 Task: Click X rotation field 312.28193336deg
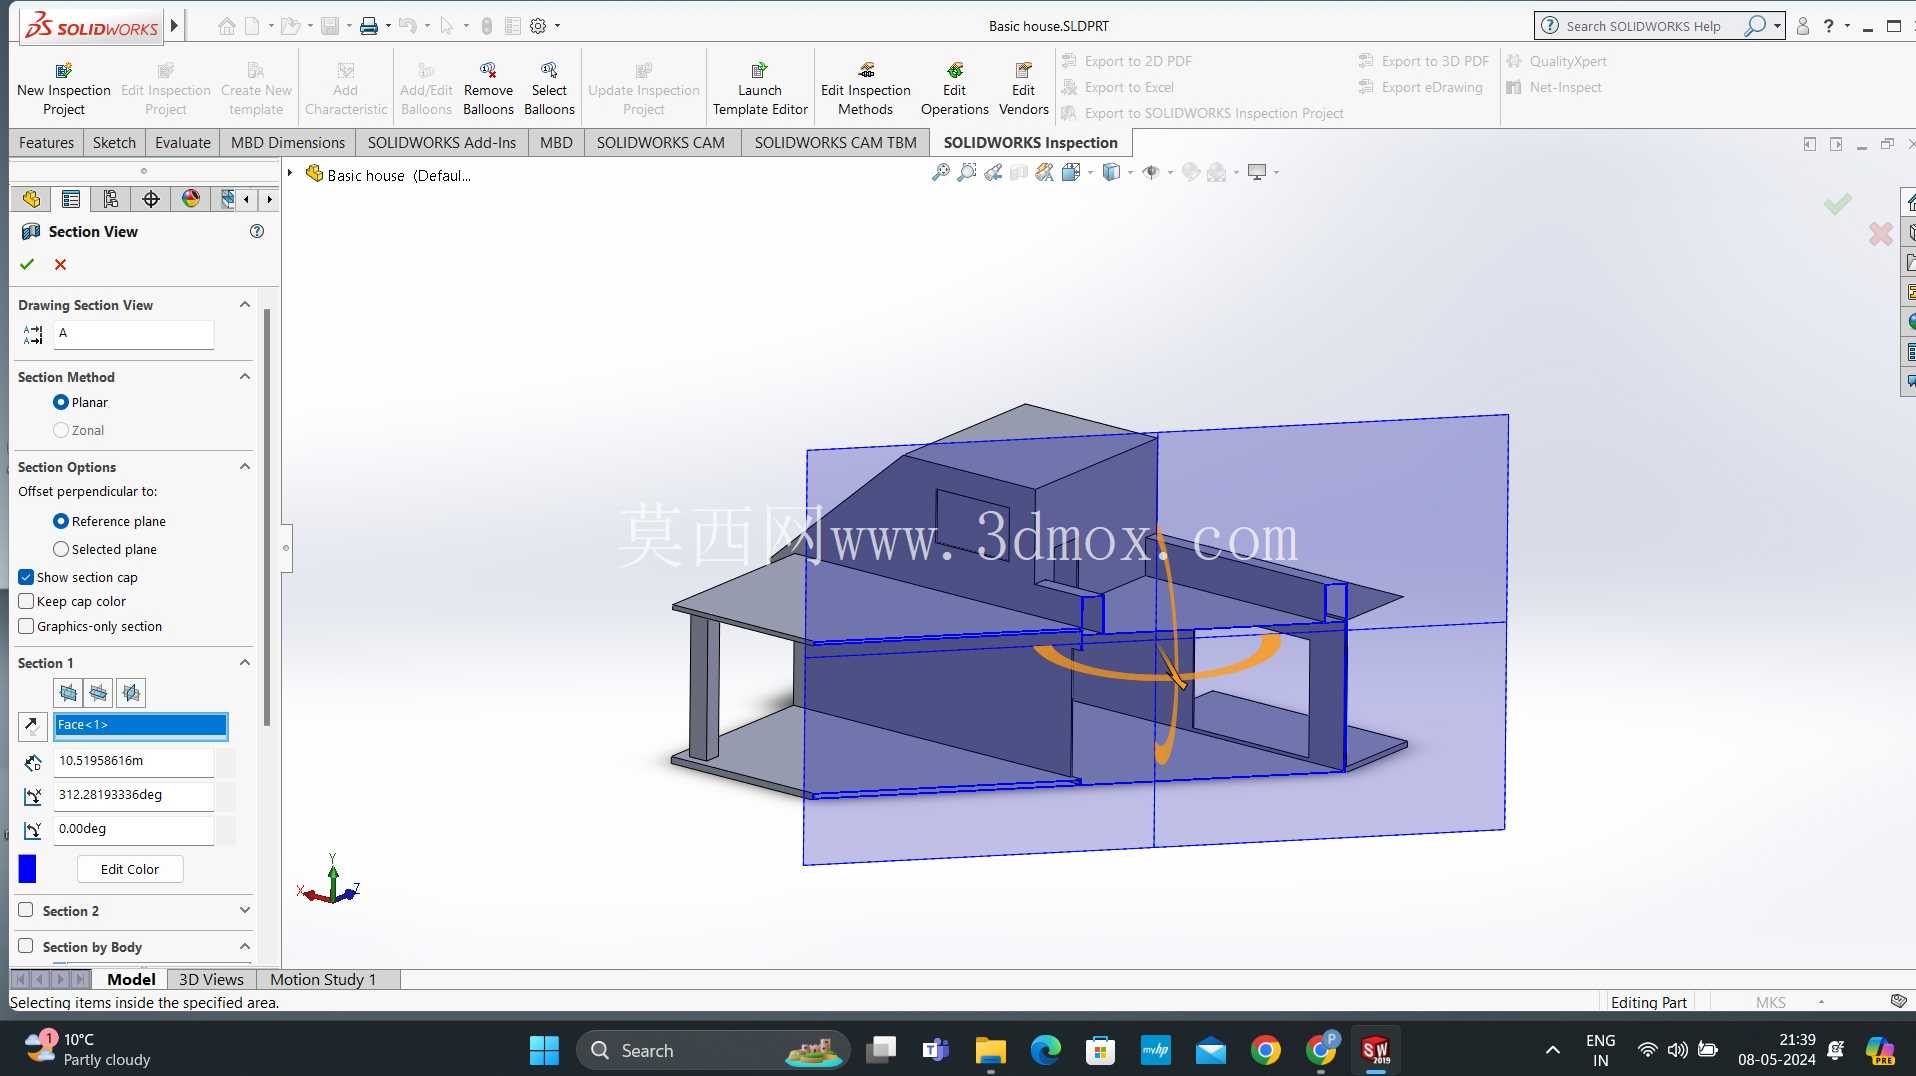[134, 795]
